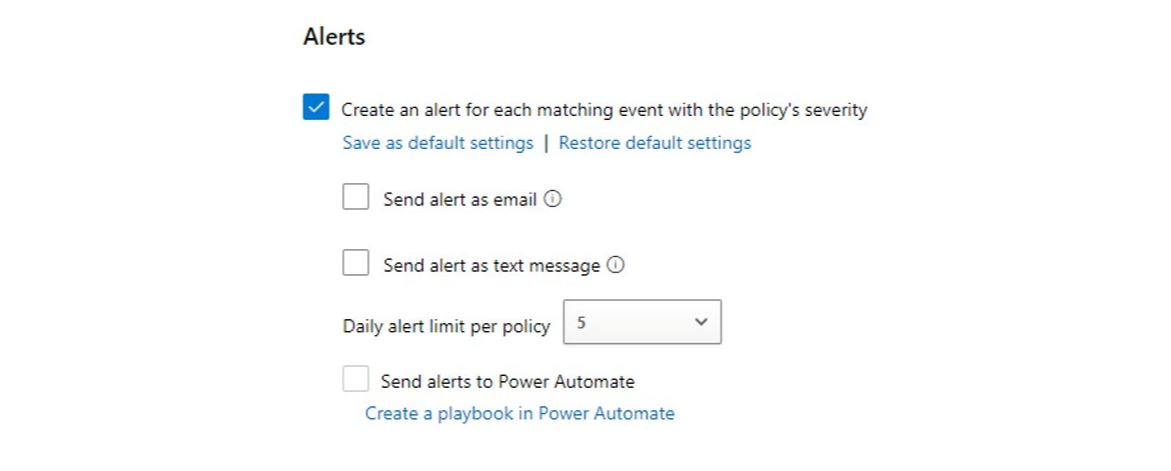Screen dimensions: 1171x471
Task: Click the Send alerts to Power Automate label
Action: coord(508,382)
